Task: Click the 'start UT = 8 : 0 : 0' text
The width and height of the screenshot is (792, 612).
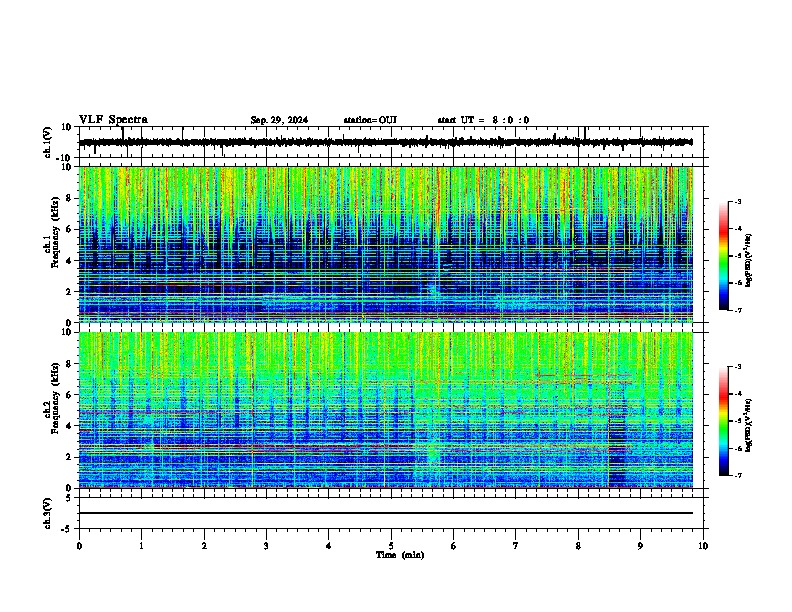Action: click(483, 120)
